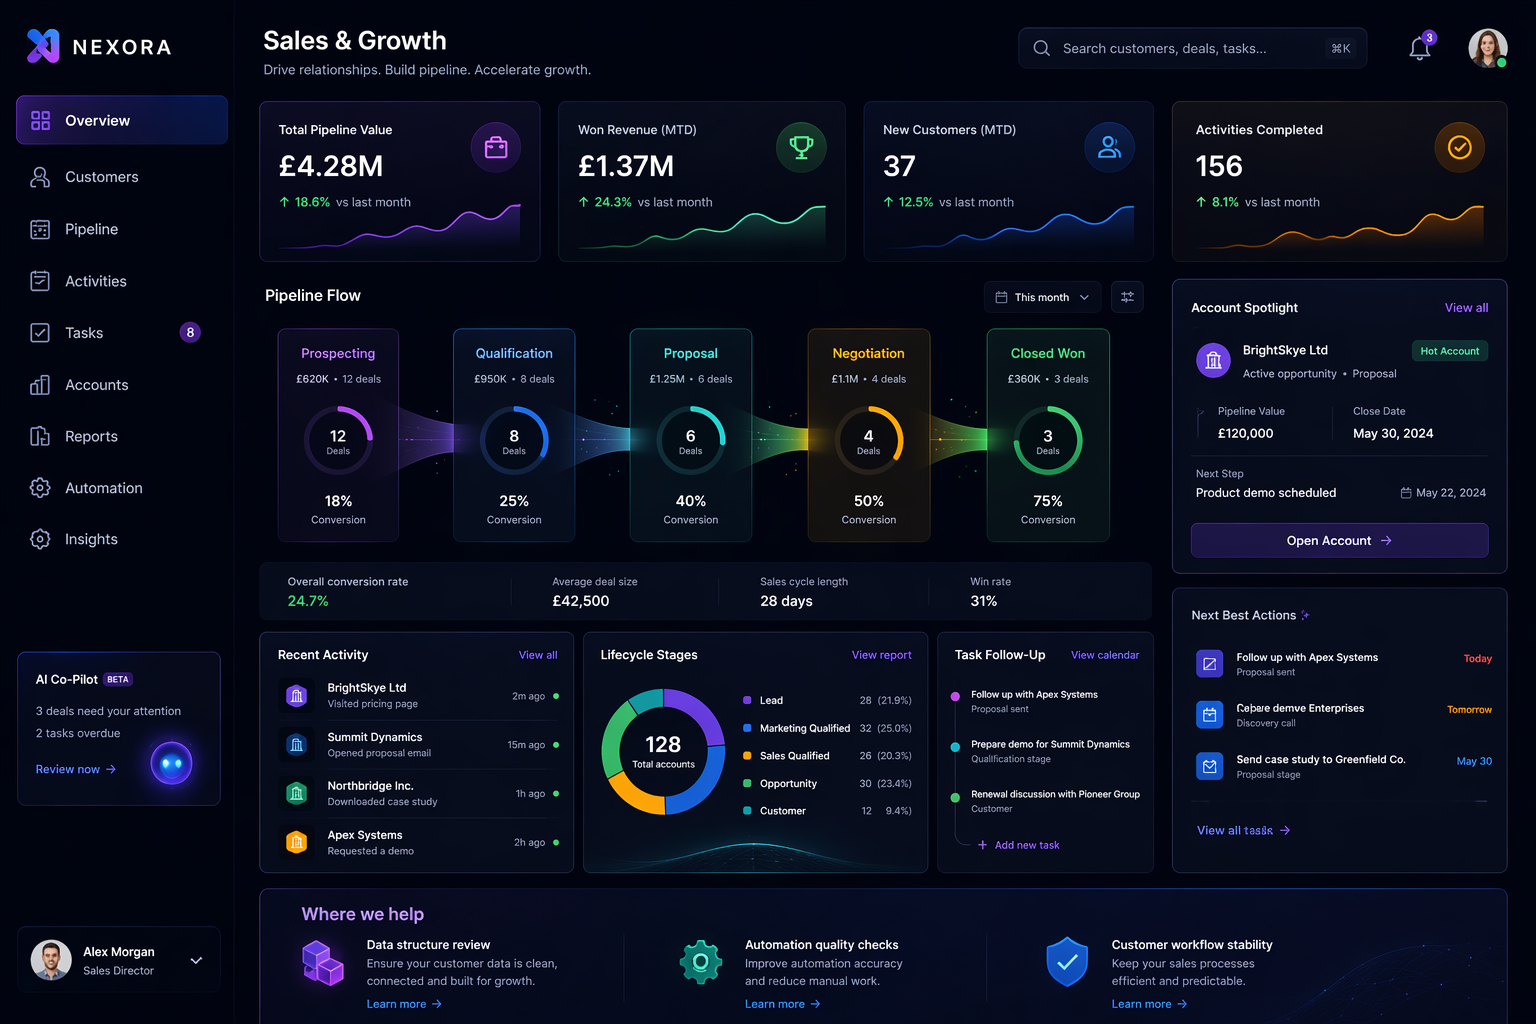Click the Activities Completed checkmark icon
1536x1024 pixels.
1460,147
